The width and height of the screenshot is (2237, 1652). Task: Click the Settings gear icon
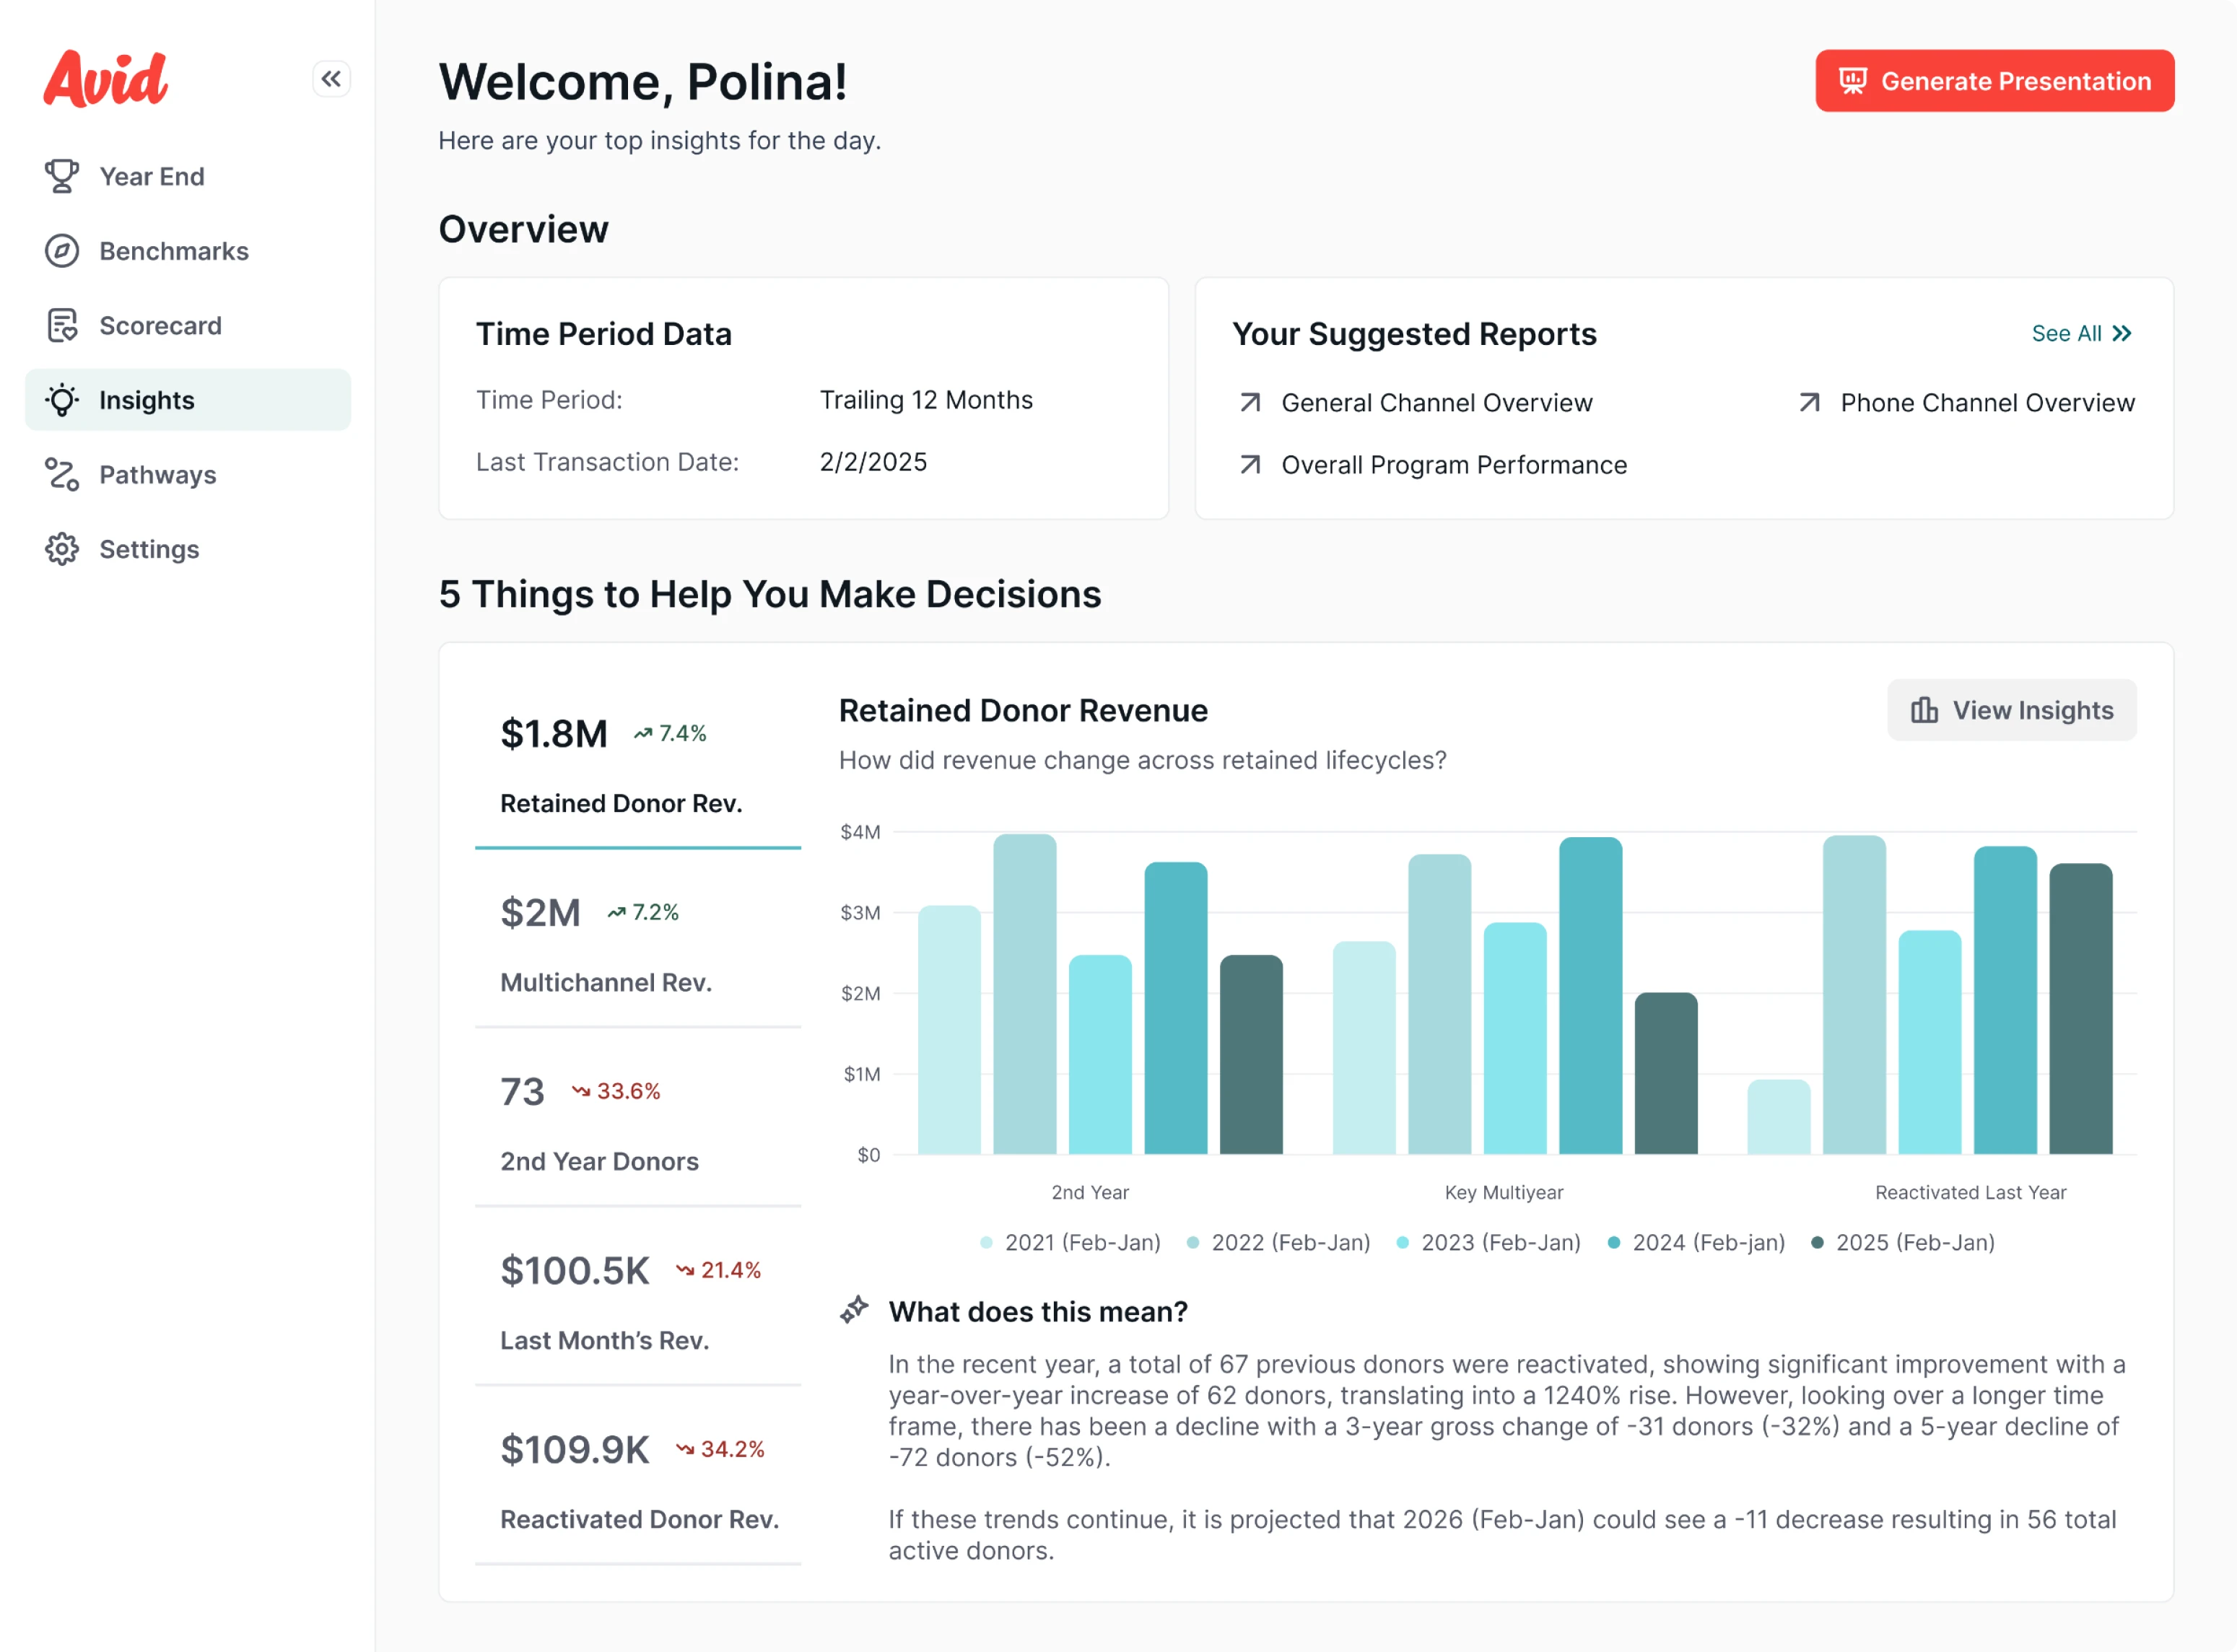pyautogui.click(x=62, y=549)
